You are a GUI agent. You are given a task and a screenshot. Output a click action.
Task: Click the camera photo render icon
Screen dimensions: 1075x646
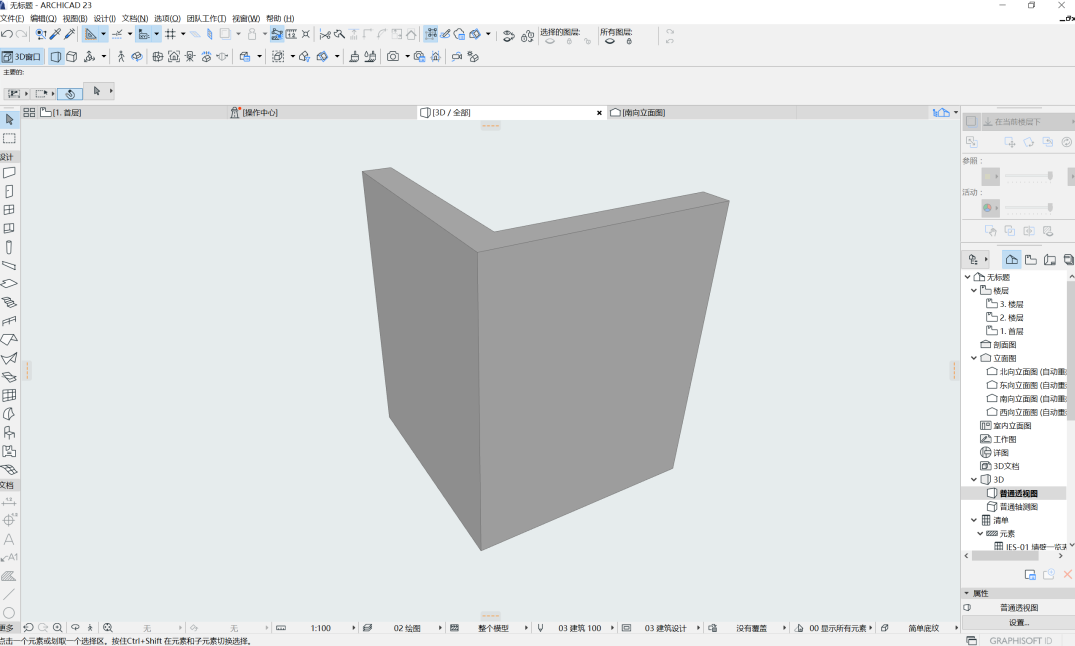point(393,56)
